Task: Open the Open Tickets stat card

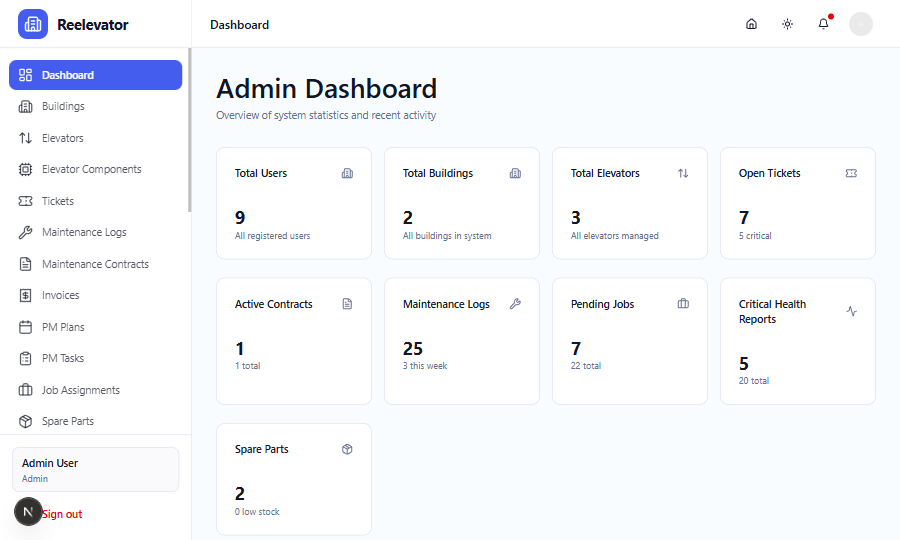Action: tap(797, 203)
